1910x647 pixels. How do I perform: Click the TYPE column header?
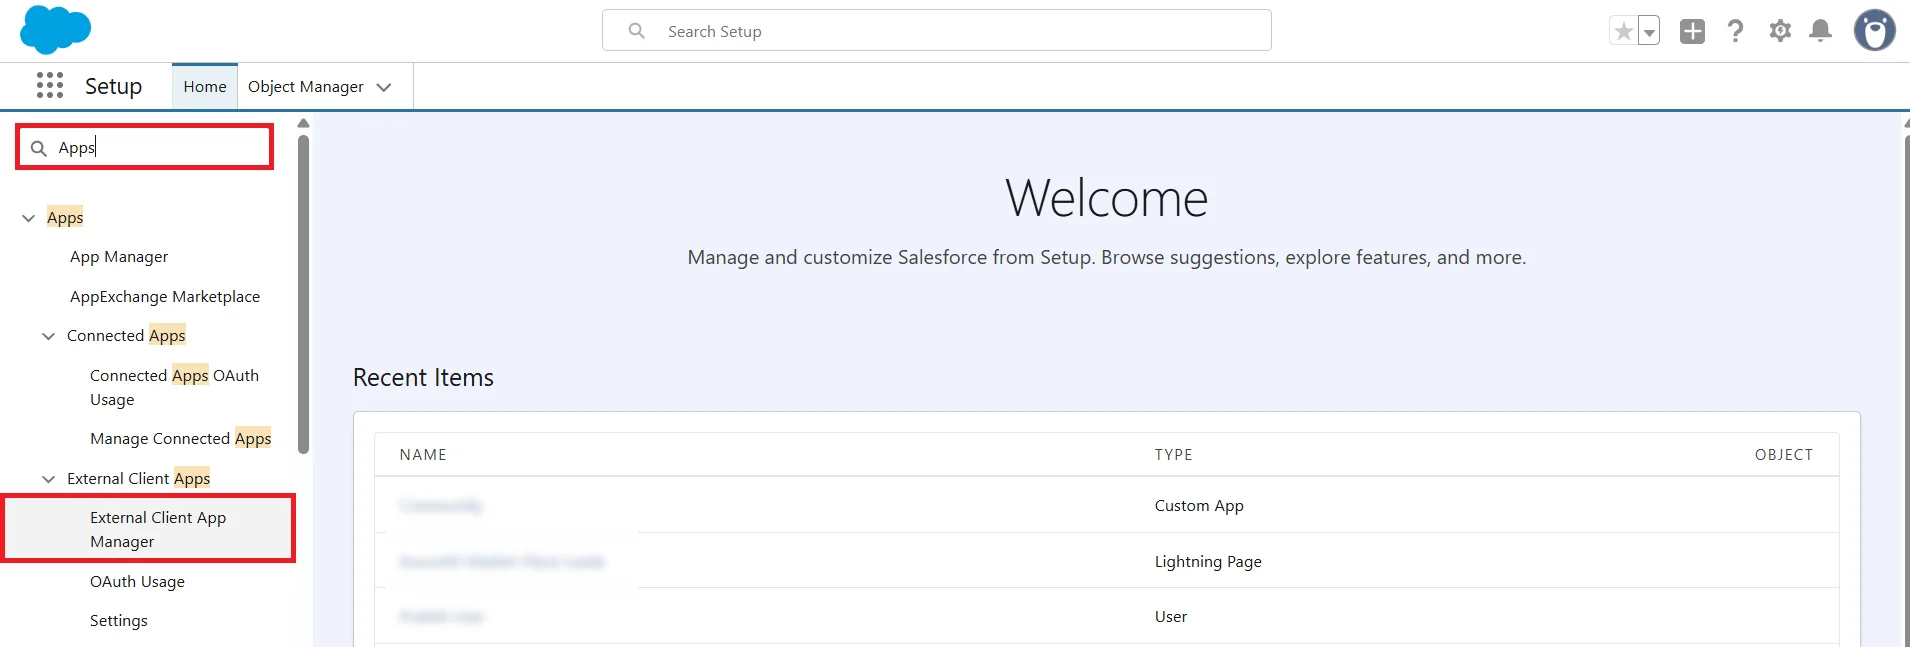(1173, 455)
